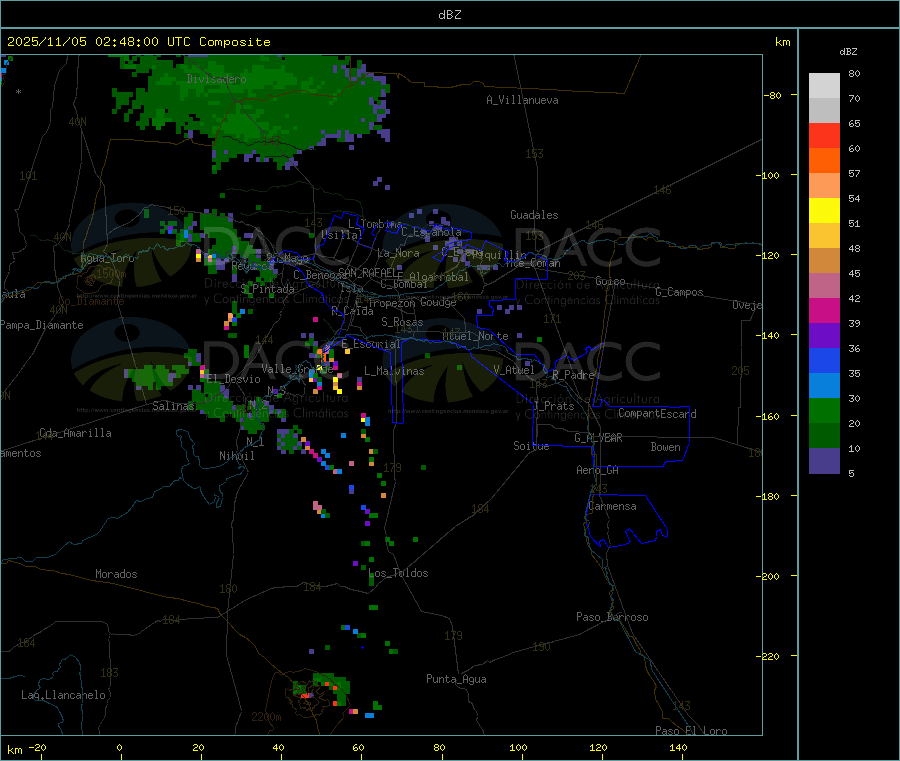
Task: Click the La_Nora location label
Action: 398,253
